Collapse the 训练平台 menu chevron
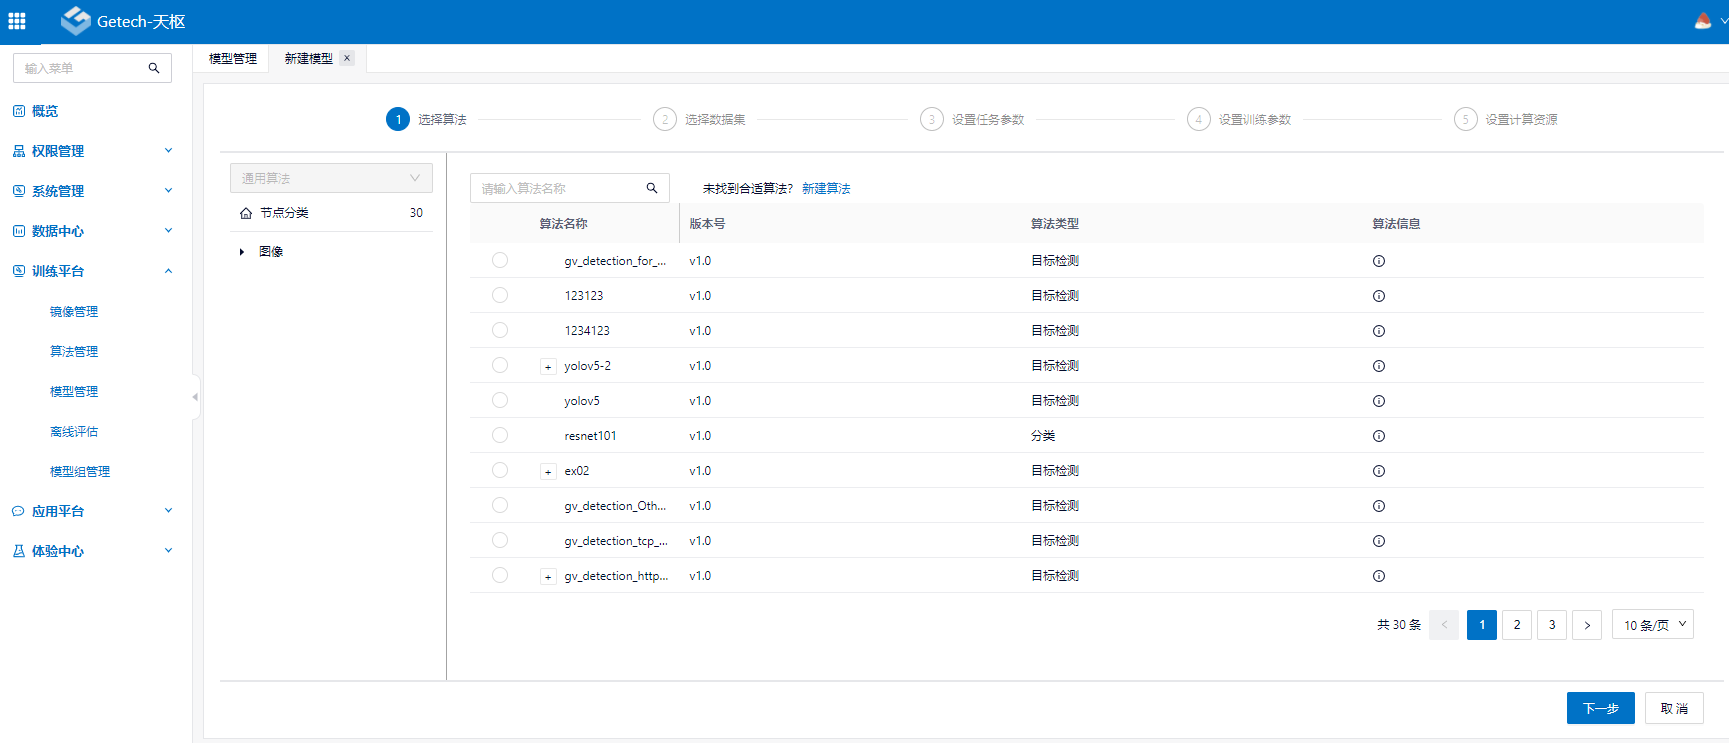The height and width of the screenshot is (743, 1729). 168,271
